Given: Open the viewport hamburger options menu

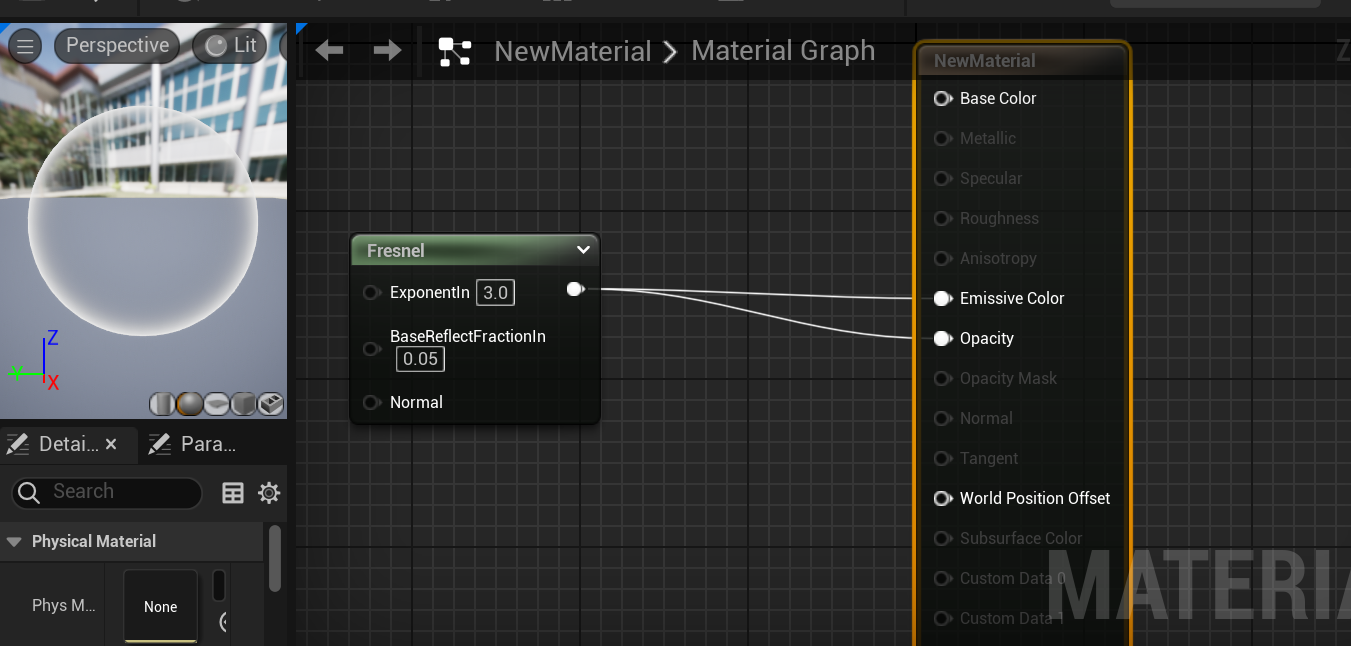Looking at the screenshot, I should coord(25,46).
